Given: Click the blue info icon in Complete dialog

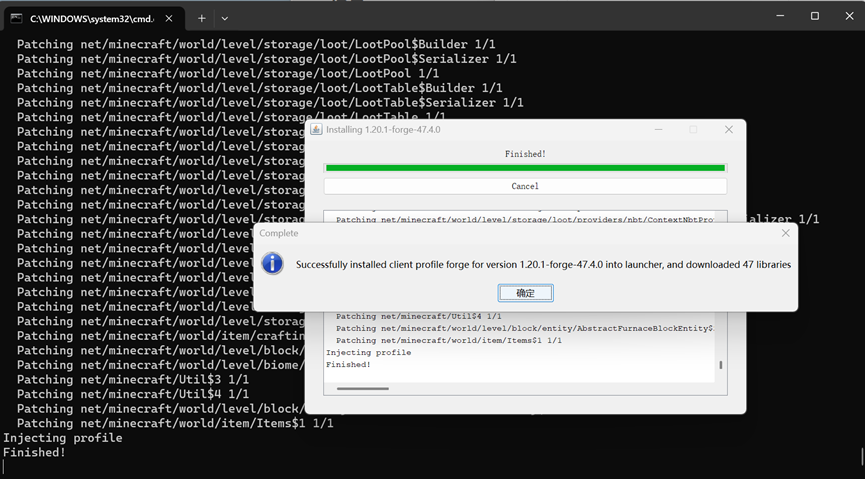Looking at the screenshot, I should click(x=273, y=264).
